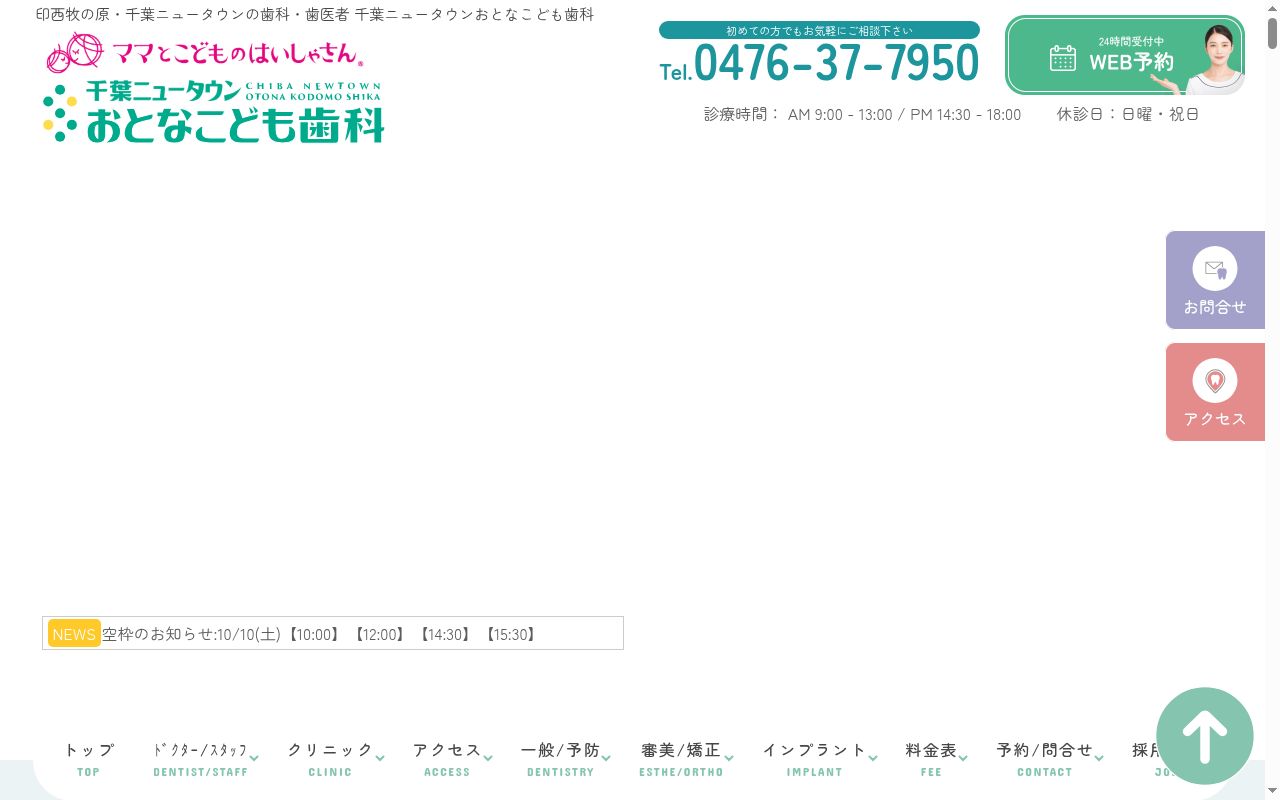This screenshot has width=1280, height=800.
Task: Click the purple お問合せ side button
Action: 1215,280
